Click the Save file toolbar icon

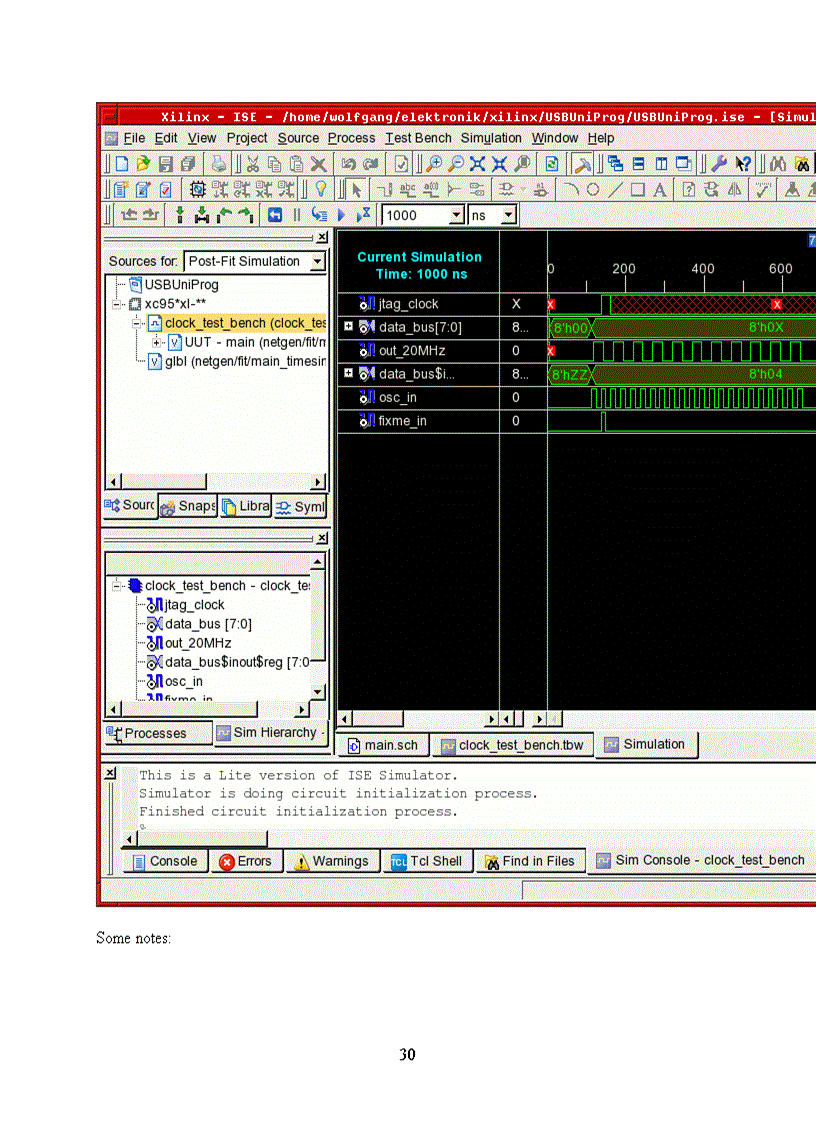165,164
